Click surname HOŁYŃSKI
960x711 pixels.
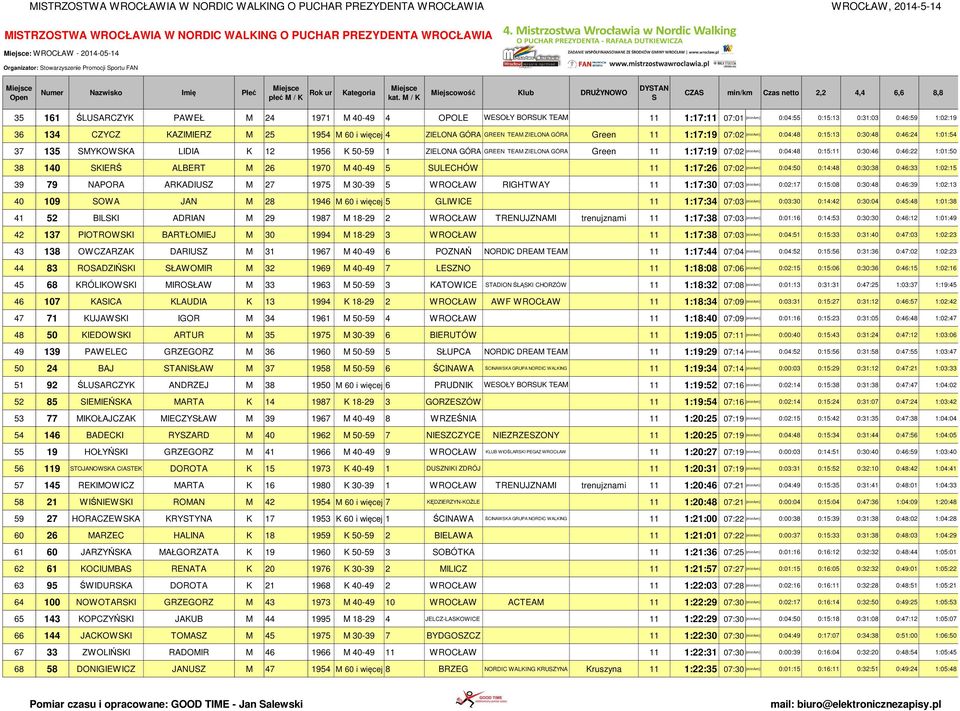106,452
